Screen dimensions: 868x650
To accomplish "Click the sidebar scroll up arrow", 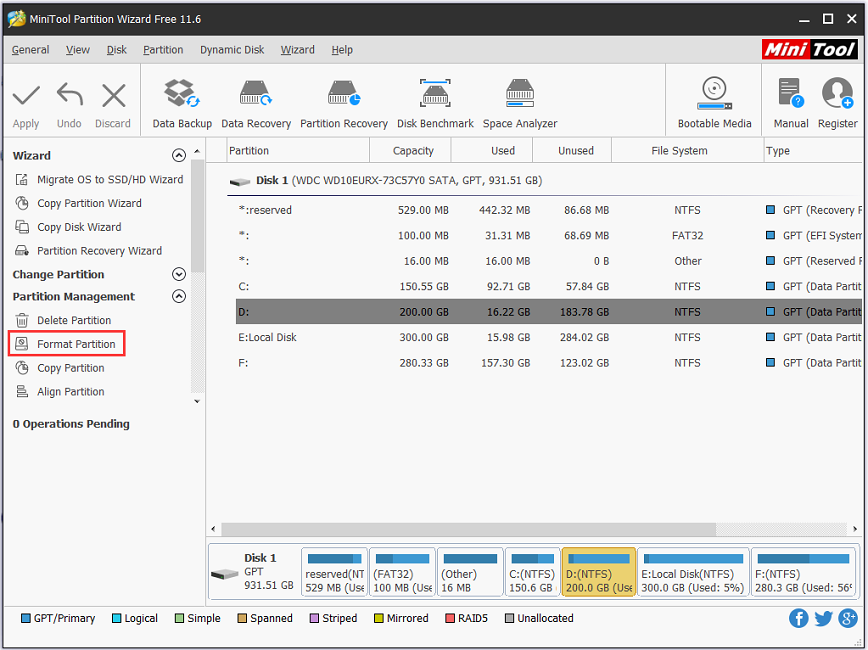I will [197, 152].
